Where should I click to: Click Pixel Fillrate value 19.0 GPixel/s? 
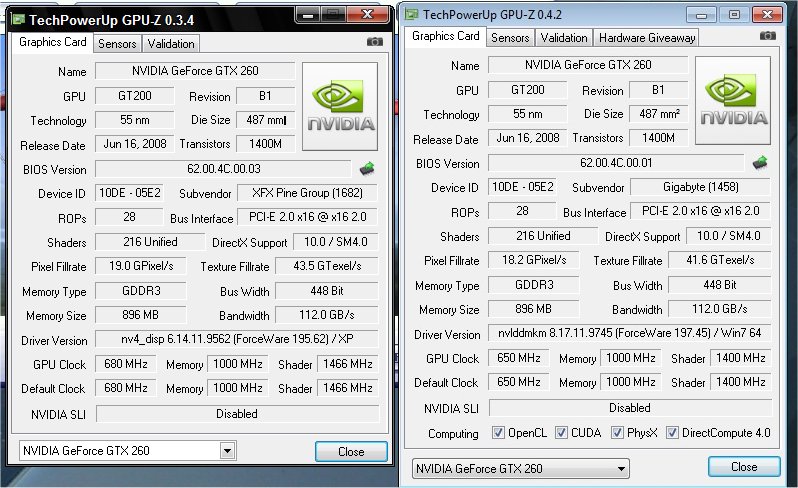141,266
